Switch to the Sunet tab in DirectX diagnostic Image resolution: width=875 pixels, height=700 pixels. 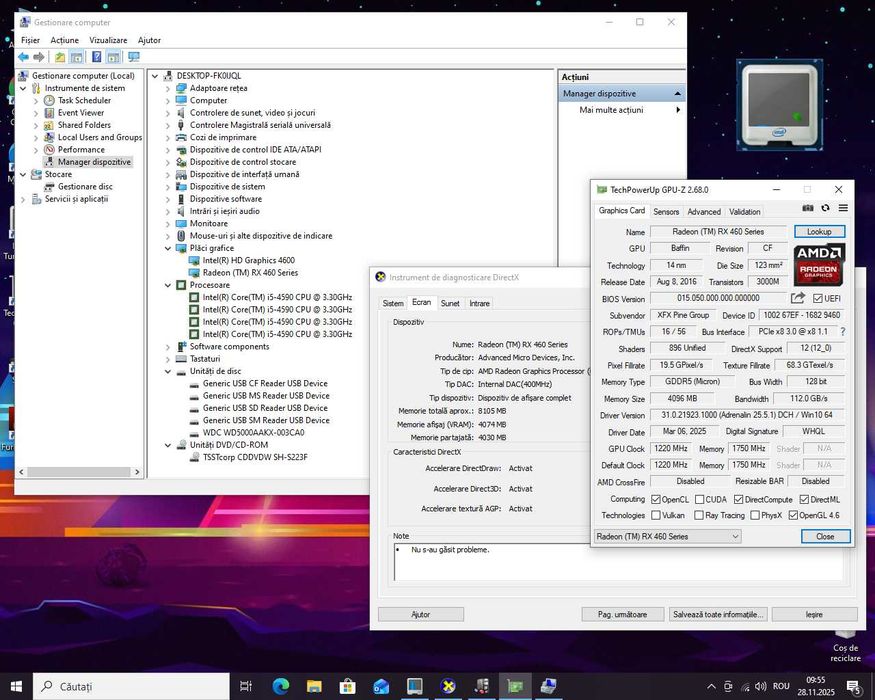[x=450, y=303]
